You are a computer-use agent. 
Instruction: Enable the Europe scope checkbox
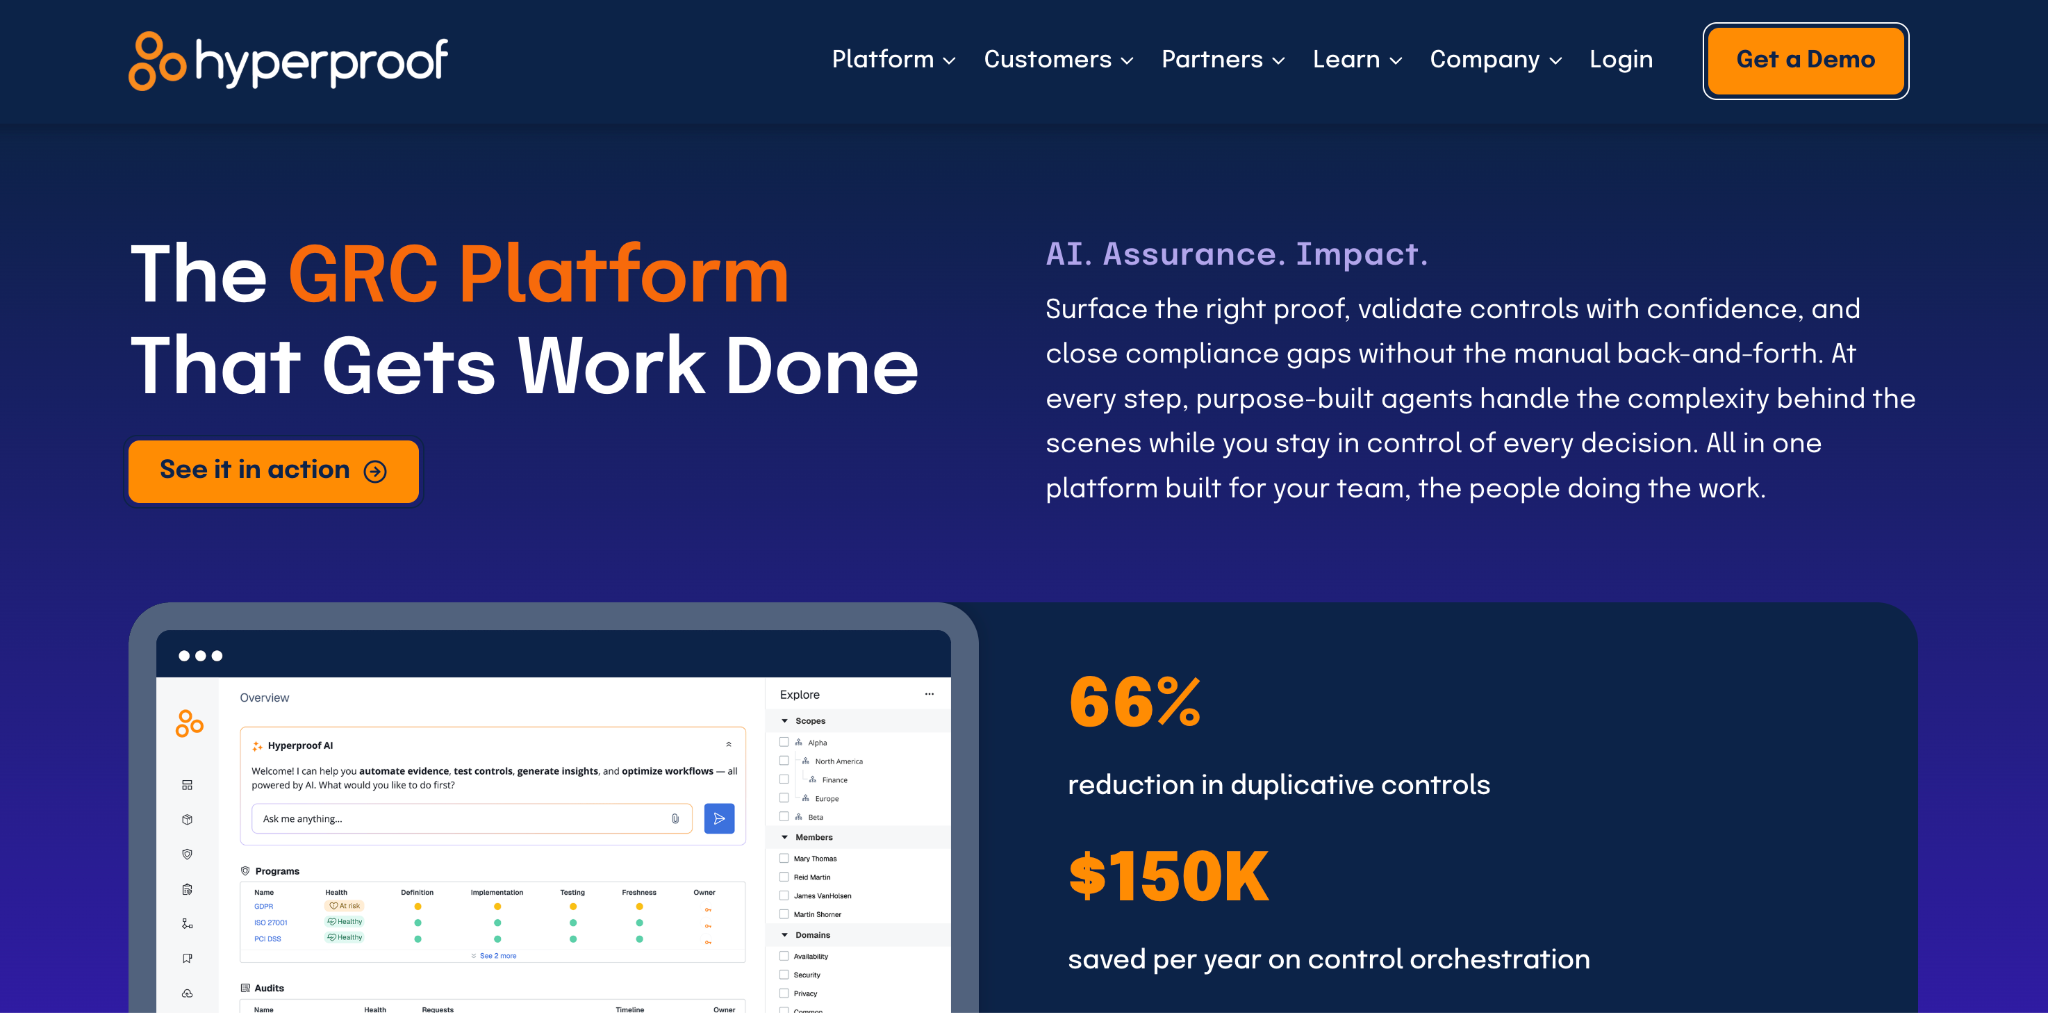point(784,798)
